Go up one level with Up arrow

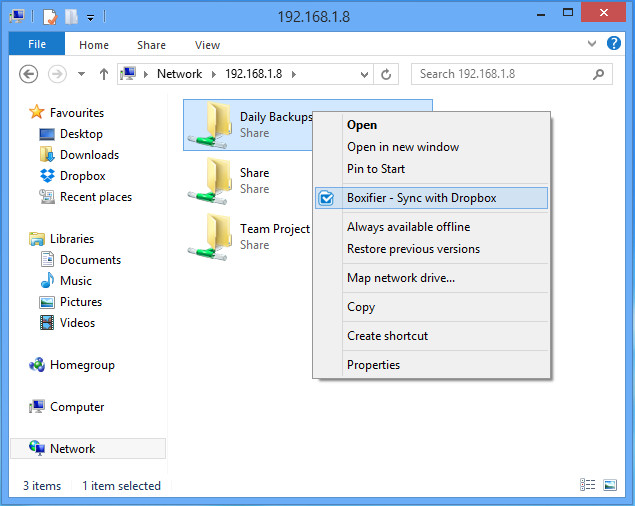coord(104,74)
